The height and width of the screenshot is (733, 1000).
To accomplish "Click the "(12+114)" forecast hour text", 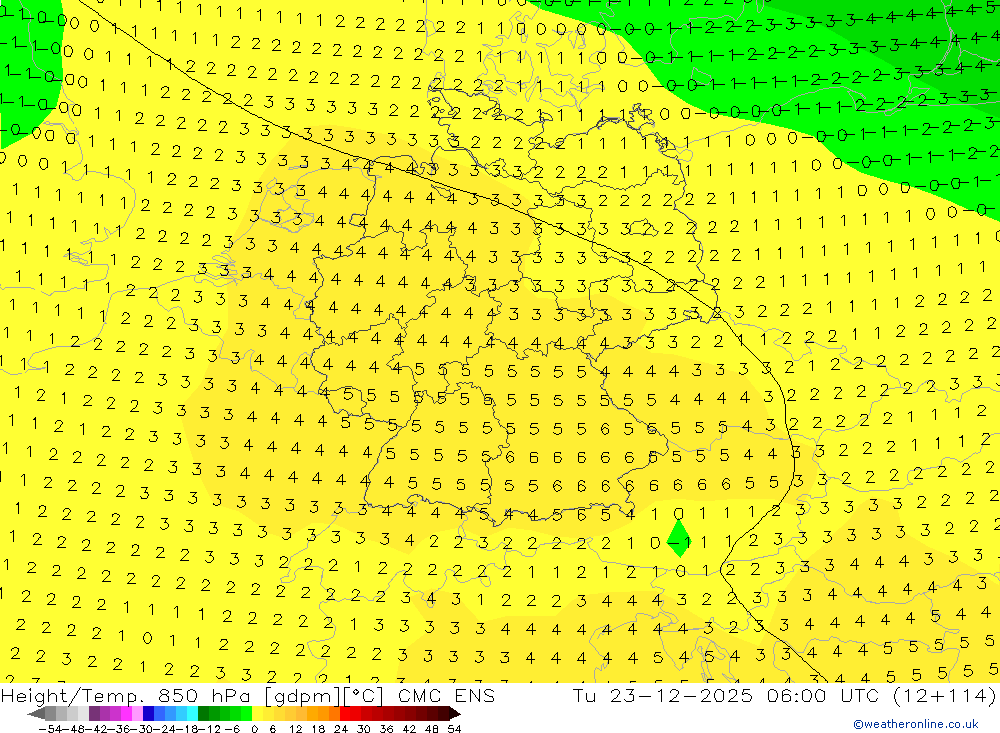I will tap(945, 695).
